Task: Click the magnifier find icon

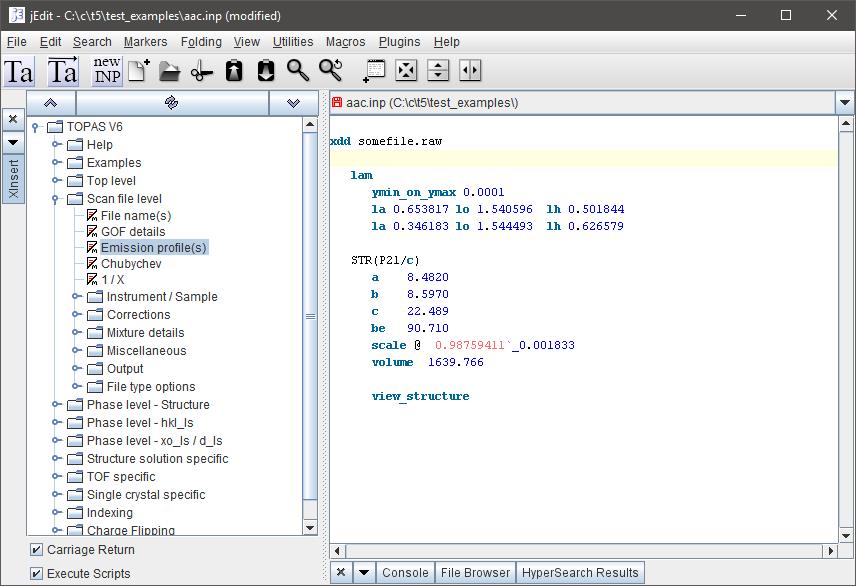Action: [298, 71]
